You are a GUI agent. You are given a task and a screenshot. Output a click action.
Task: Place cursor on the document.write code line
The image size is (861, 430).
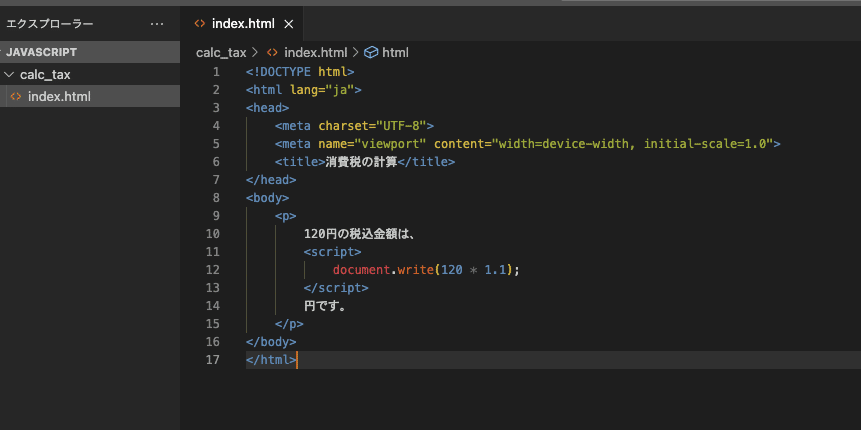pyautogui.click(x=427, y=269)
